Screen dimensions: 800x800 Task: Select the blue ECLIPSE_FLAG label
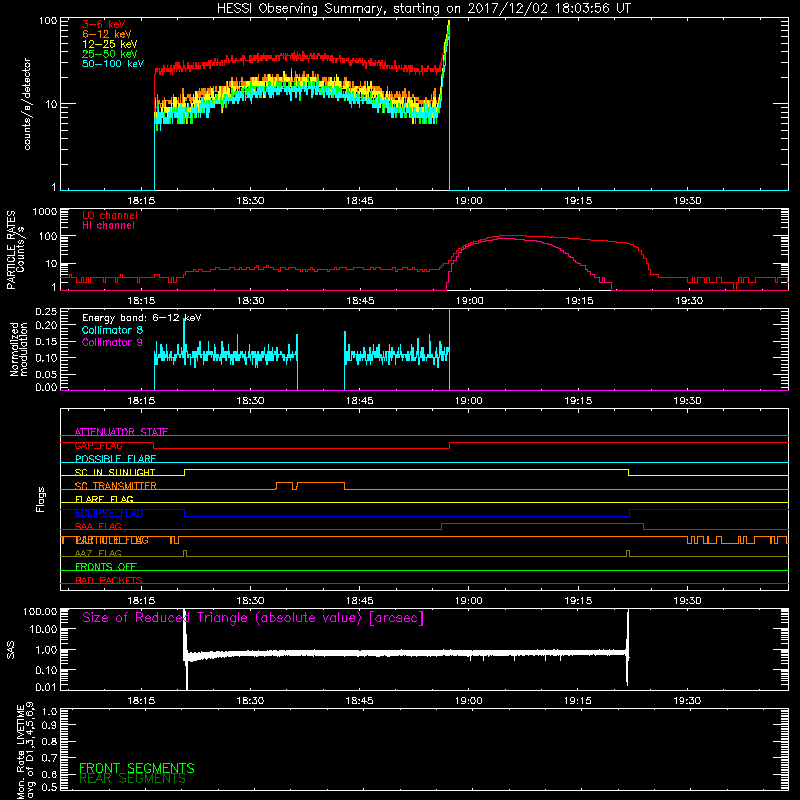click(x=109, y=513)
